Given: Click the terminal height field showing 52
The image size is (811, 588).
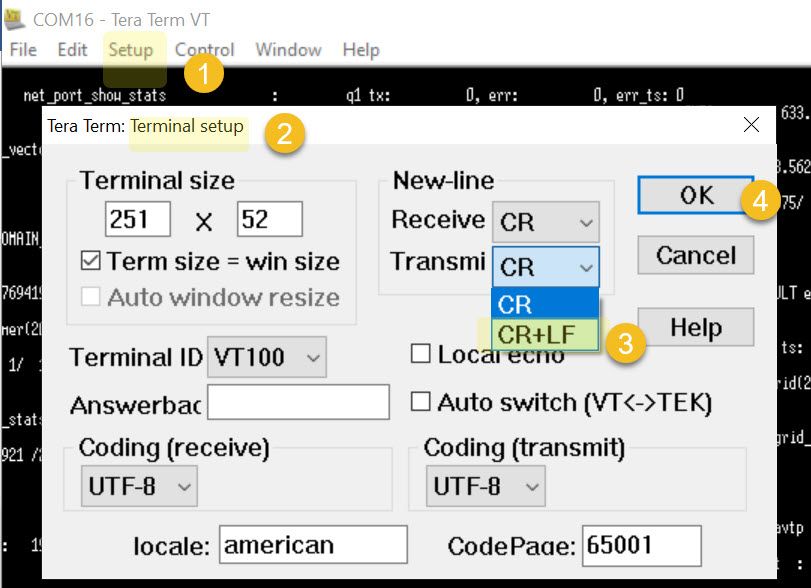Looking at the screenshot, I should (269, 219).
